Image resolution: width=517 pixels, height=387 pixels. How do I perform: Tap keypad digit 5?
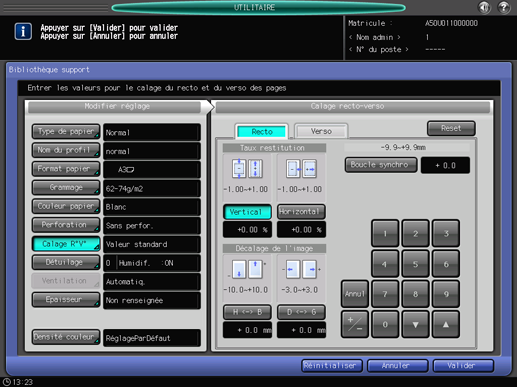click(x=415, y=264)
